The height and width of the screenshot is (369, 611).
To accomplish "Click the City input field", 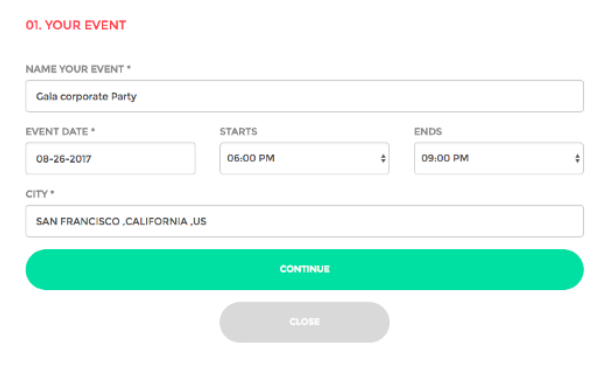I will (x=304, y=221).
